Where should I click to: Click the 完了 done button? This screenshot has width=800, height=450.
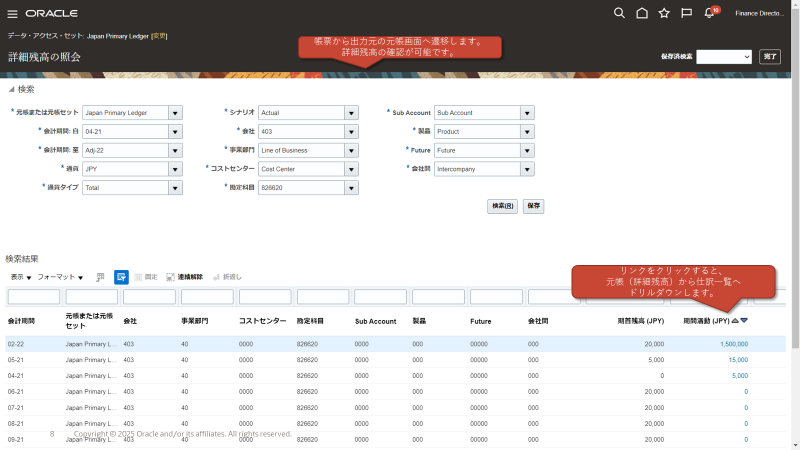point(770,57)
